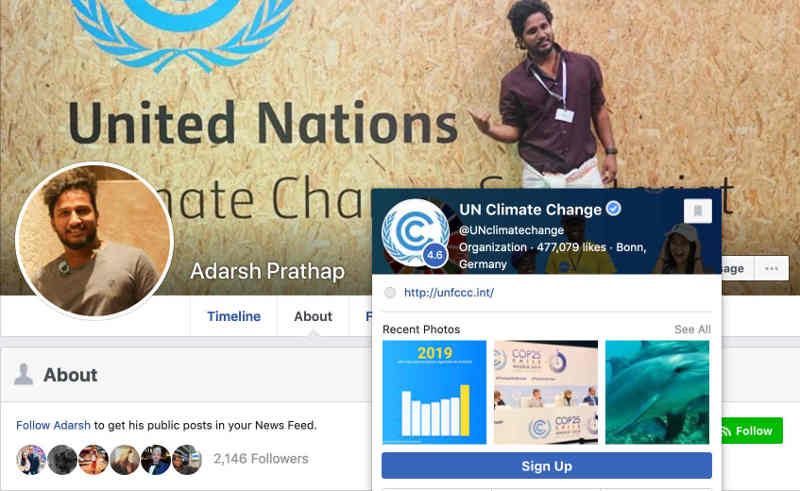Screen dimensions: 800x491
Task: Open the http://unfccc.int/ link
Action: pyautogui.click(x=449, y=292)
